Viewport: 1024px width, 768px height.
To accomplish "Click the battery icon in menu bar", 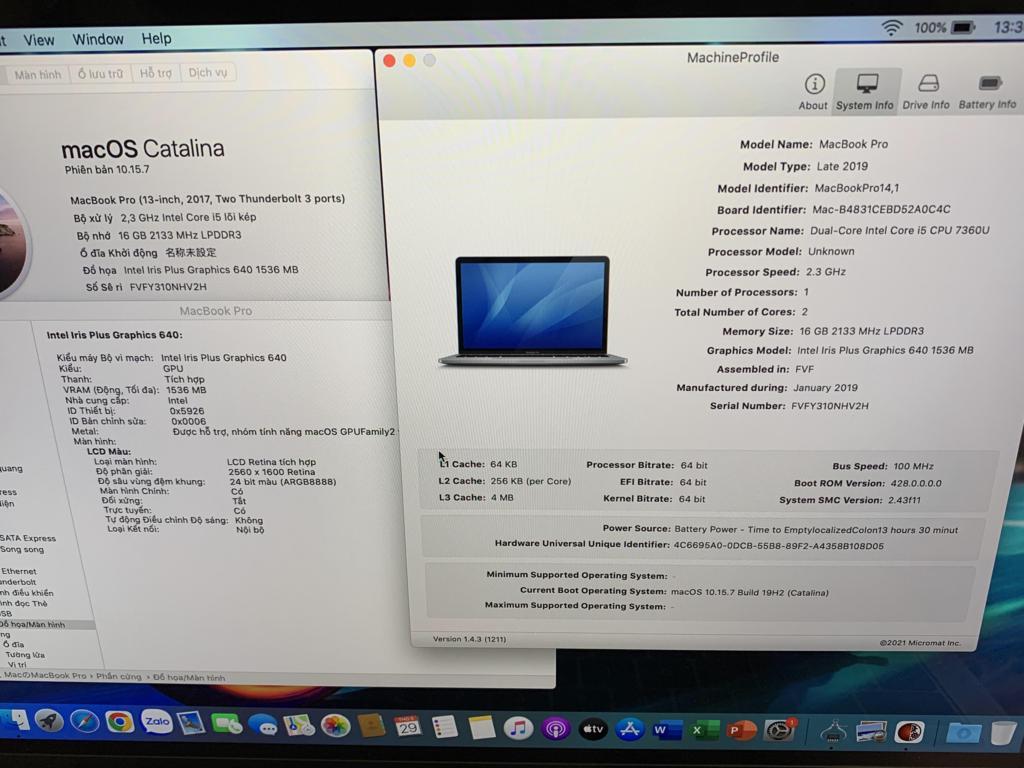I will [963, 27].
